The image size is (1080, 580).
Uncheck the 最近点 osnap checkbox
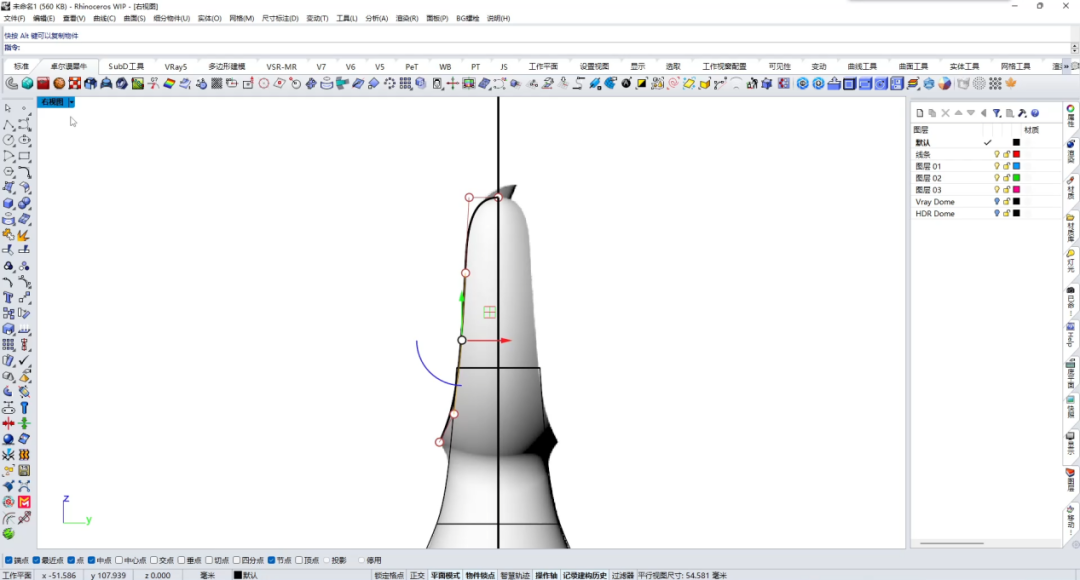[37, 560]
